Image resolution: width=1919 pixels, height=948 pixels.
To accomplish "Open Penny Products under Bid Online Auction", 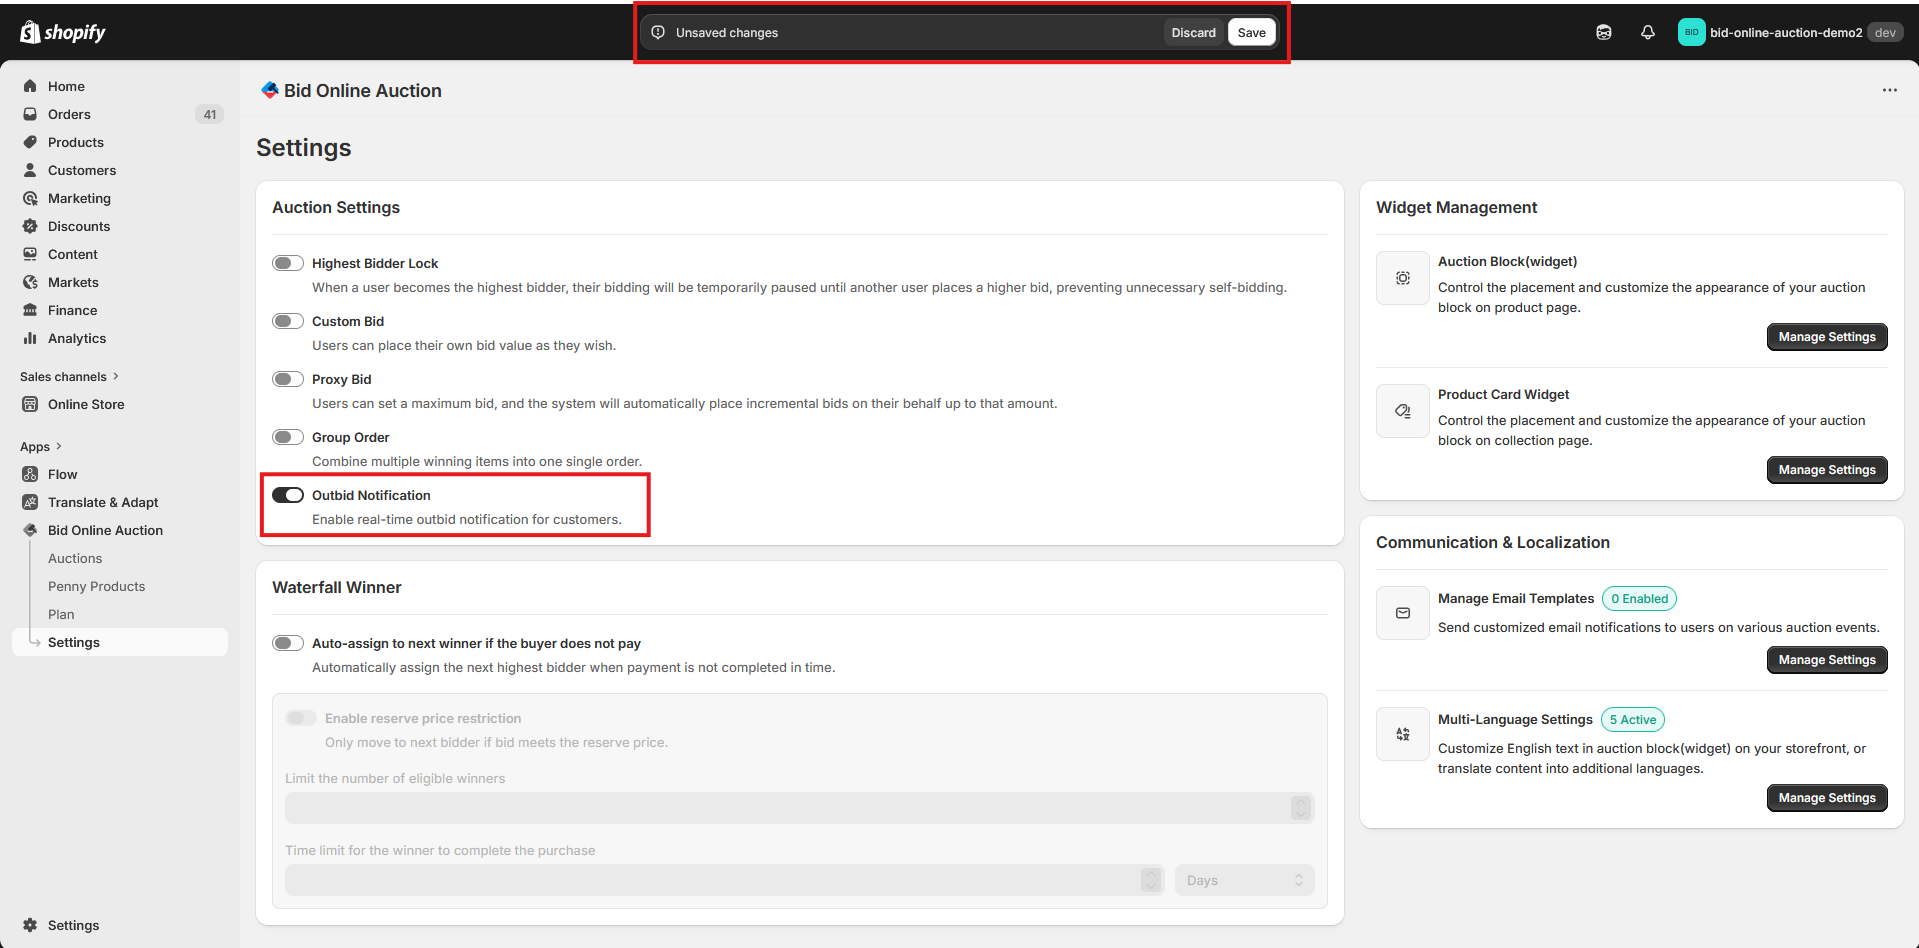I will (96, 586).
